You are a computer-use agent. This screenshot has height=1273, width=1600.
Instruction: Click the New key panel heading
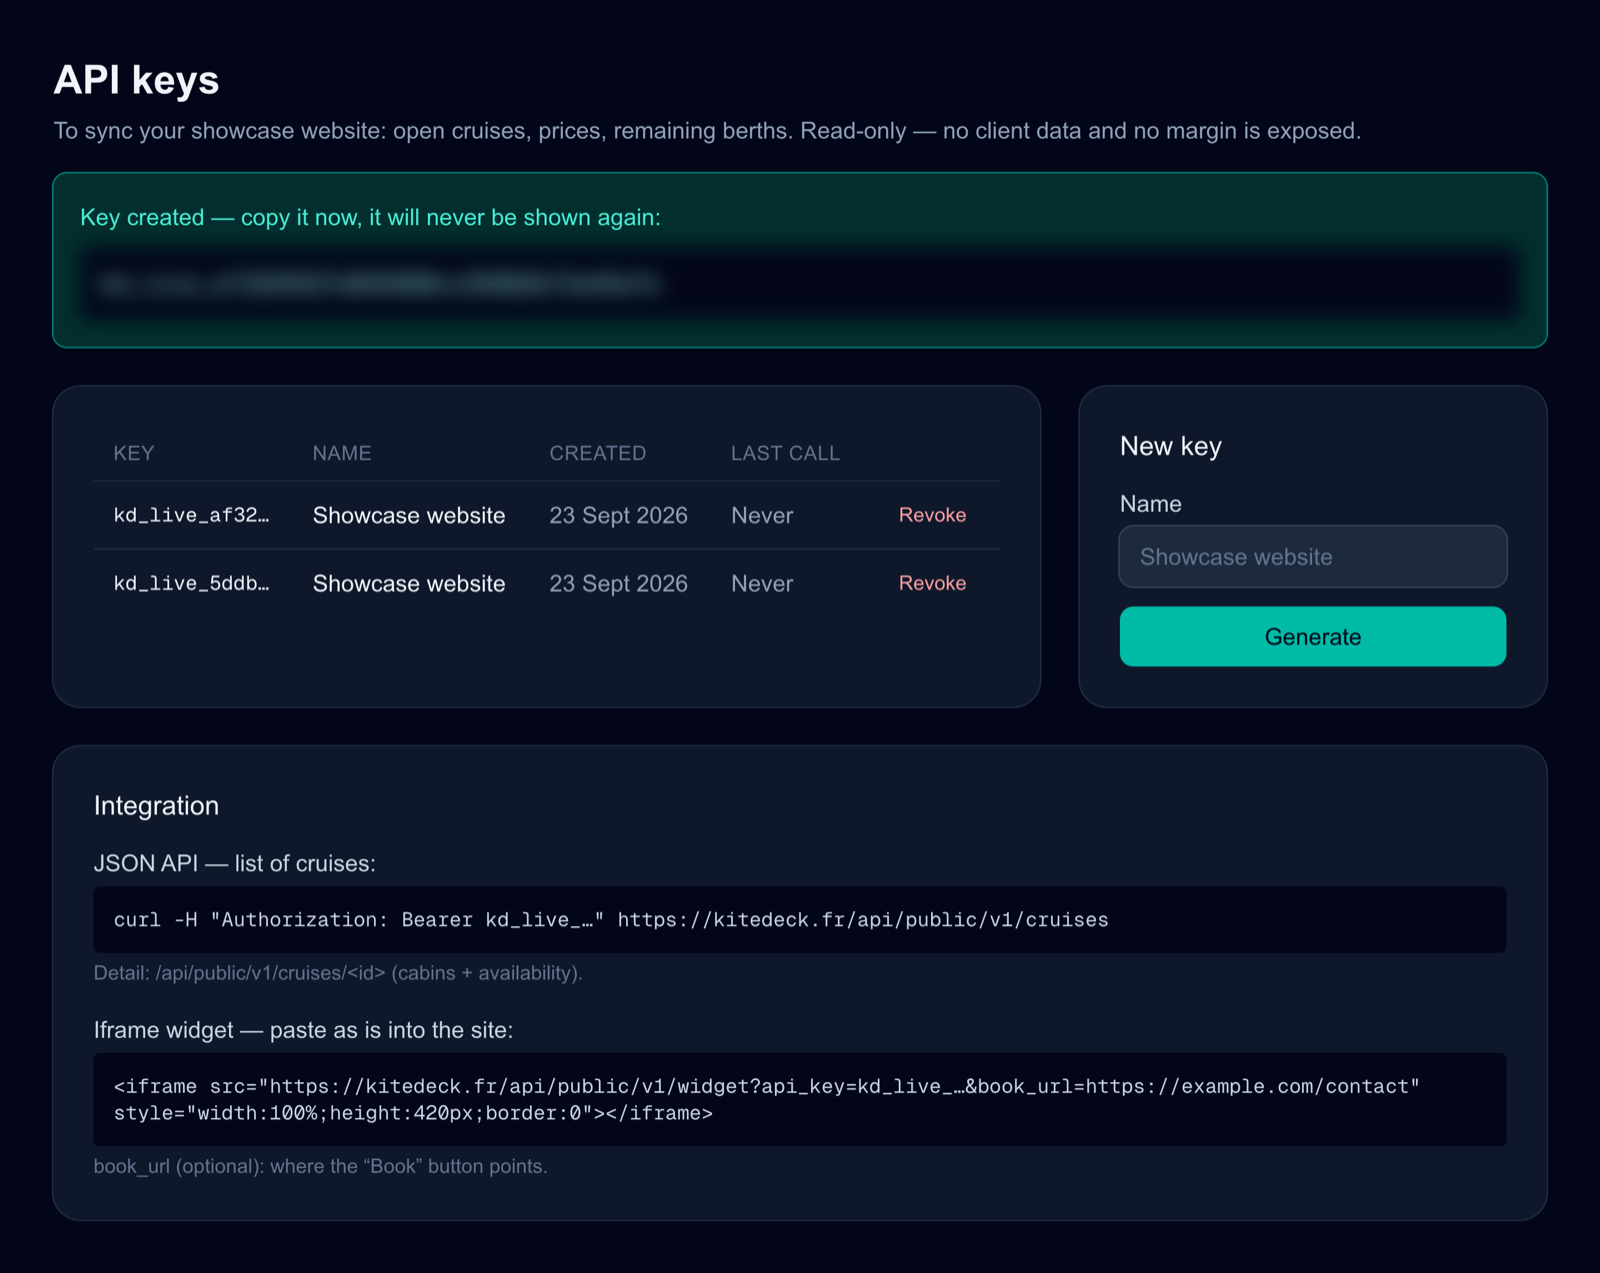[1170, 446]
